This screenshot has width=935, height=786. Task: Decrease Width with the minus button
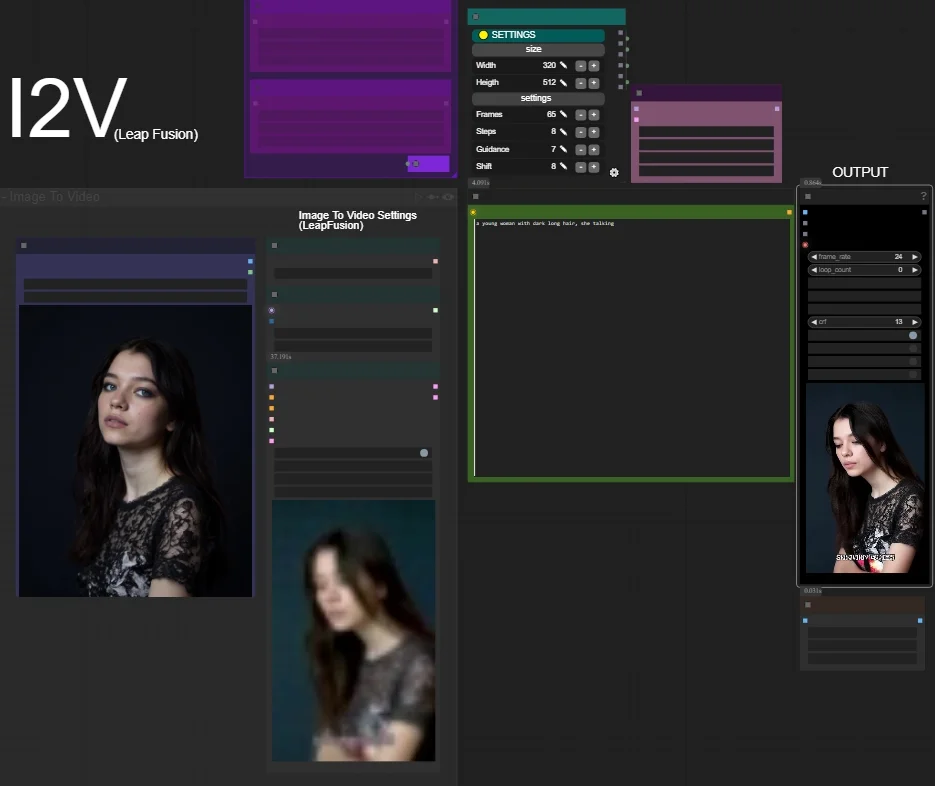coord(581,66)
